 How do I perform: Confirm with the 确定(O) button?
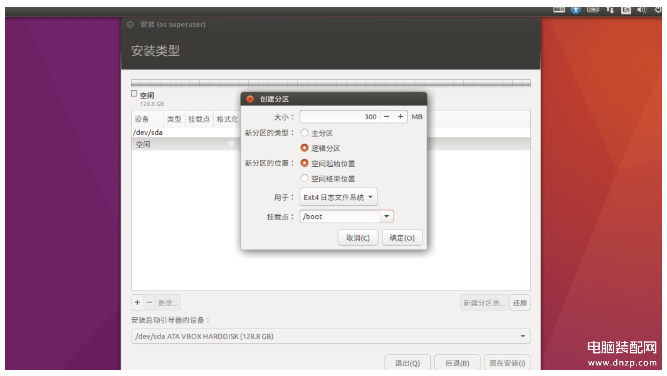click(402, 238)
